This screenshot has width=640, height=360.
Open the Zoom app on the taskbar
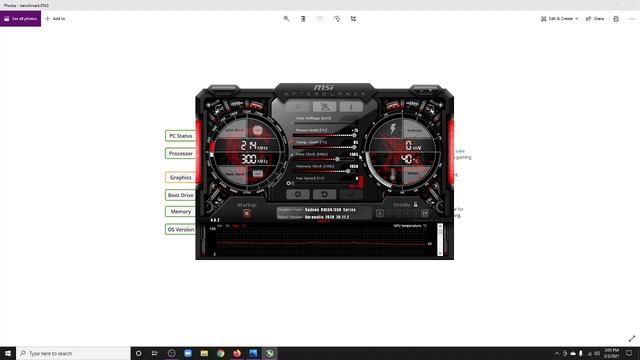pos(188,353)
